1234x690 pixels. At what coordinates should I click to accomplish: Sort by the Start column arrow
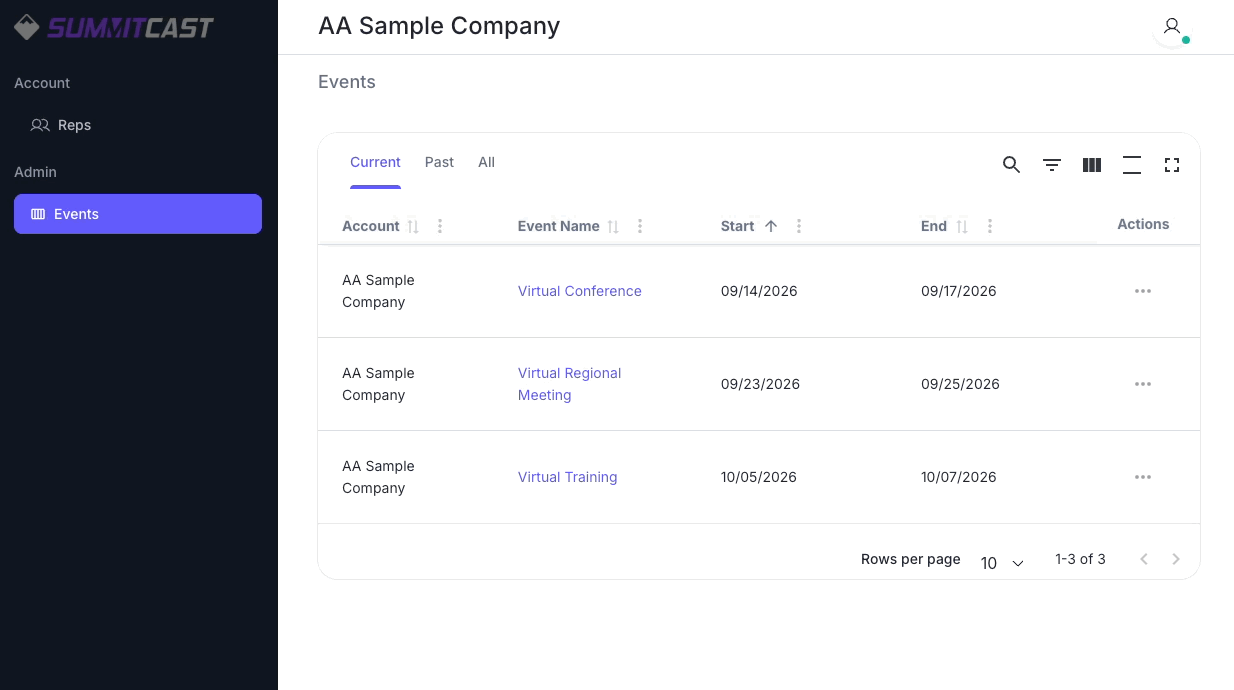771,226
